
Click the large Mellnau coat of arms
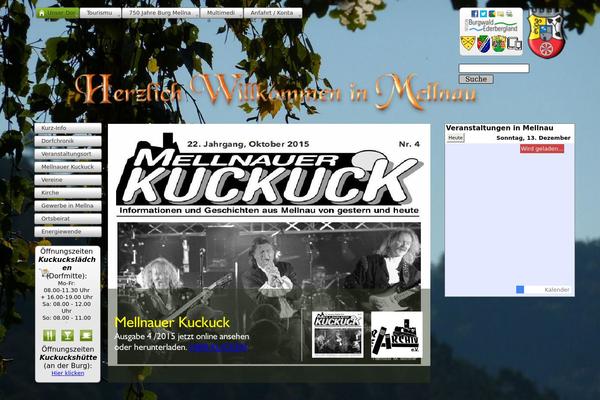(546, 34)
